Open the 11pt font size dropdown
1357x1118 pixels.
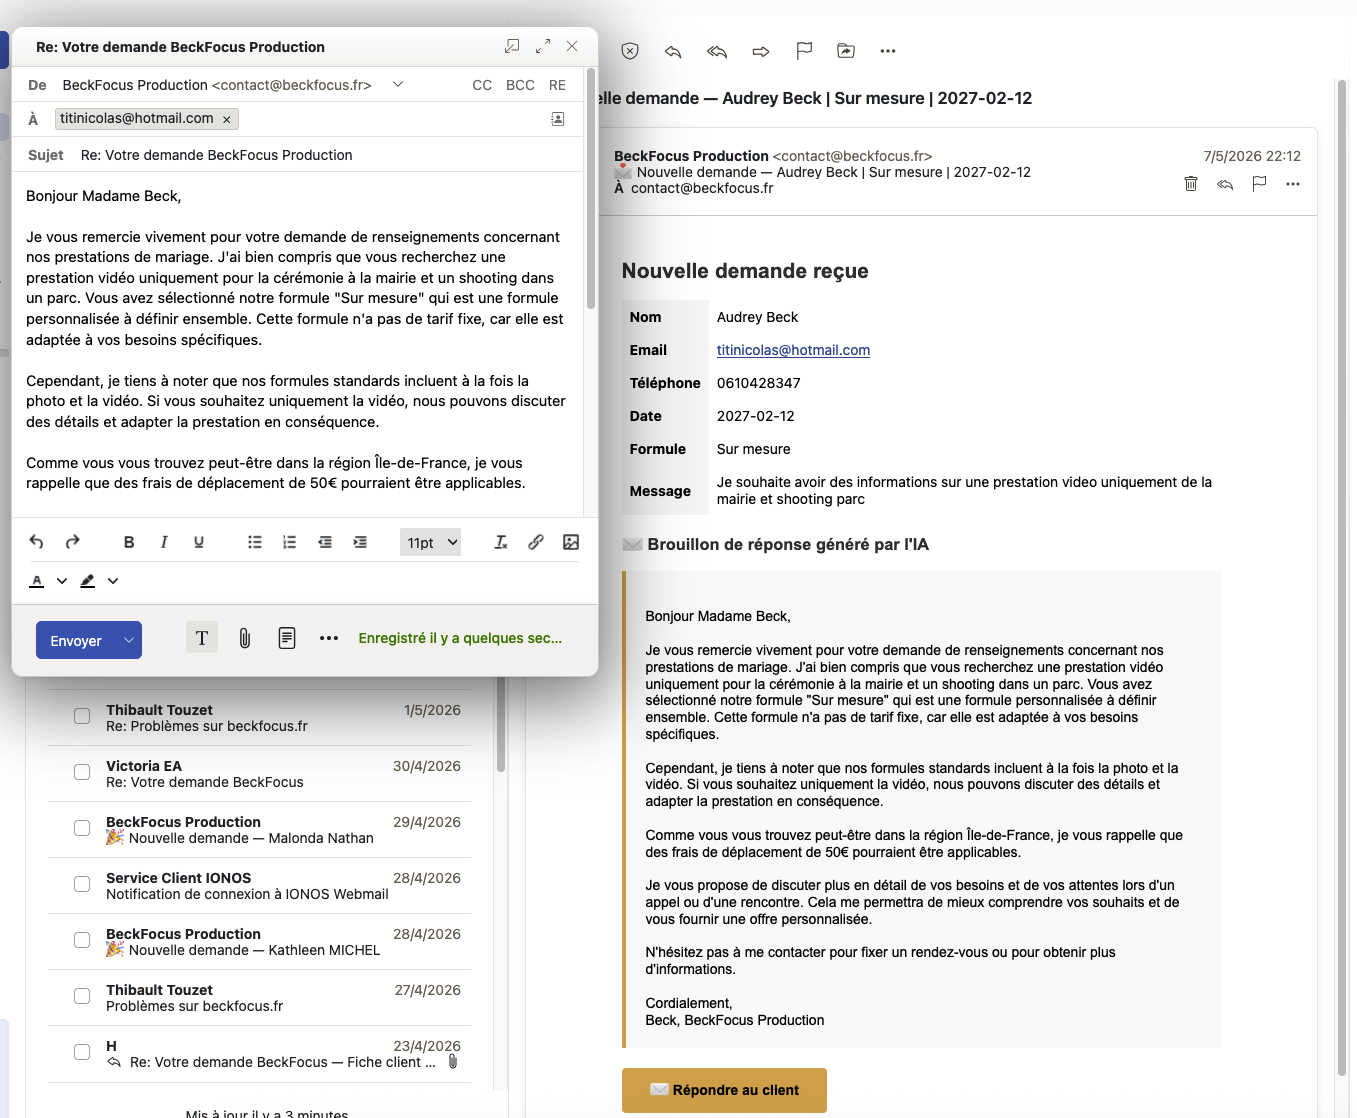(430, 542)
